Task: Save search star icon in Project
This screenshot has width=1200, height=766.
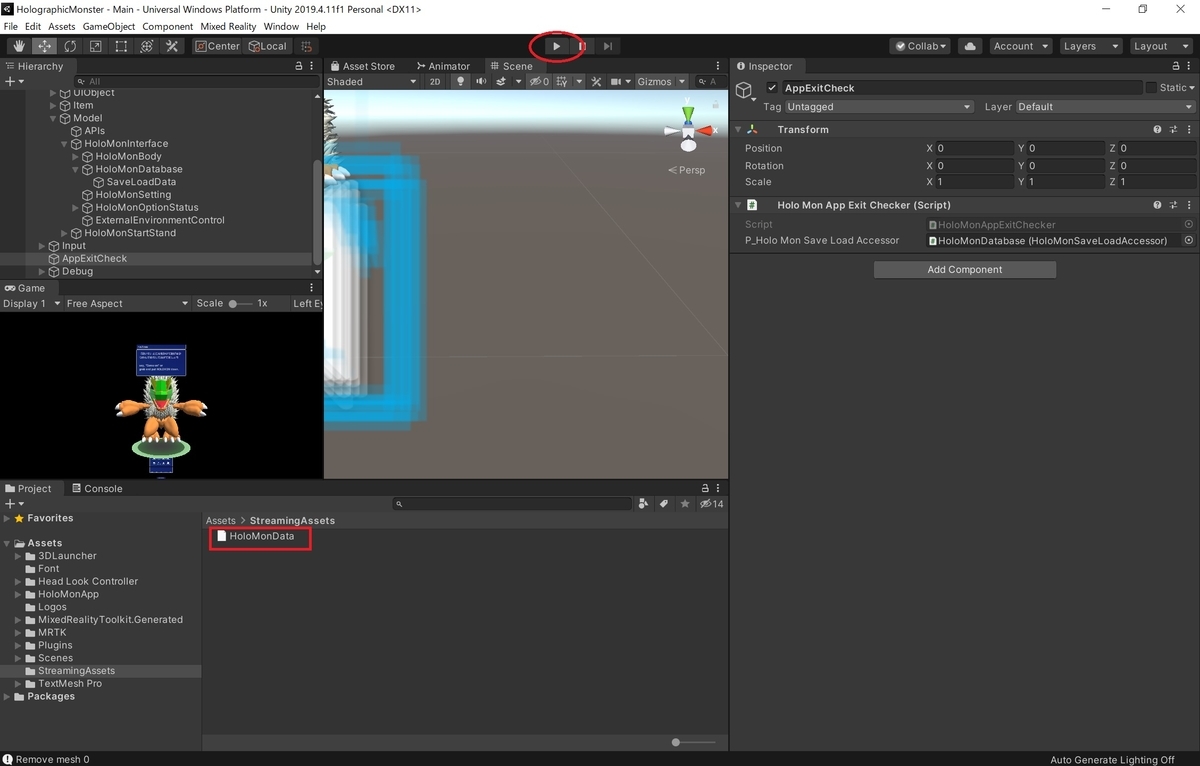Action: coord(685,504)
